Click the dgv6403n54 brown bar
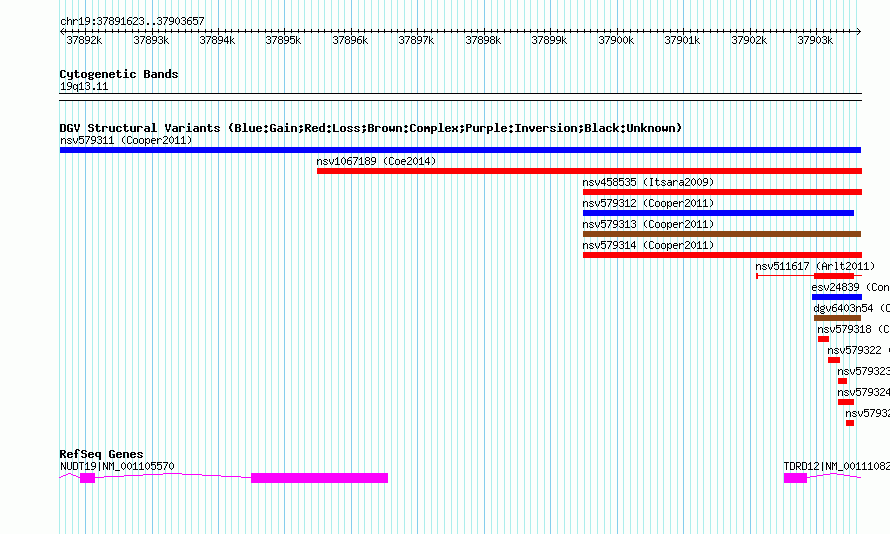890x534 pixels. point(837,318)
